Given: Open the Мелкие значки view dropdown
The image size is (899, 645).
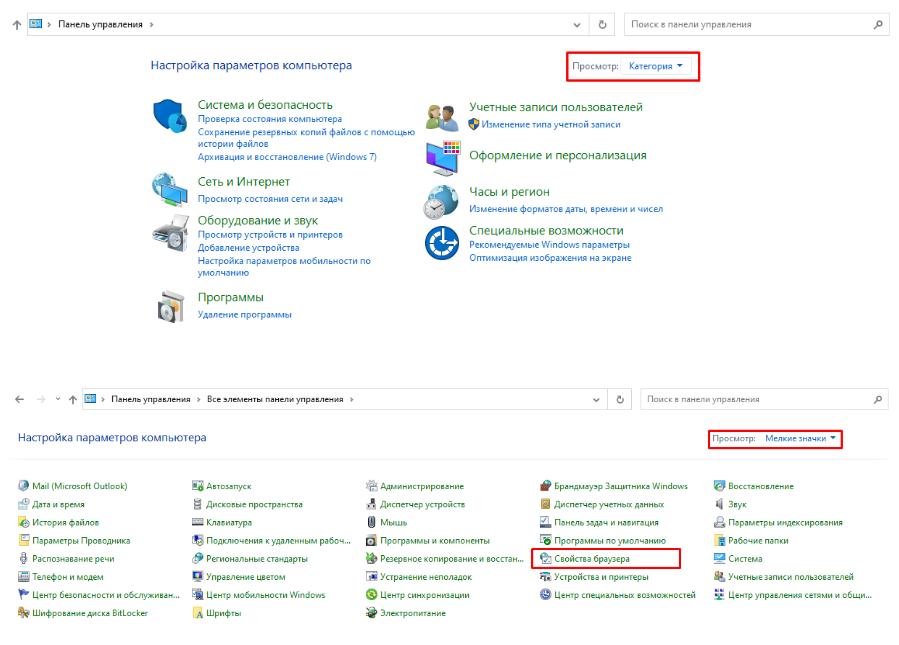Looking at the screenshot, I should click(800, 438).
